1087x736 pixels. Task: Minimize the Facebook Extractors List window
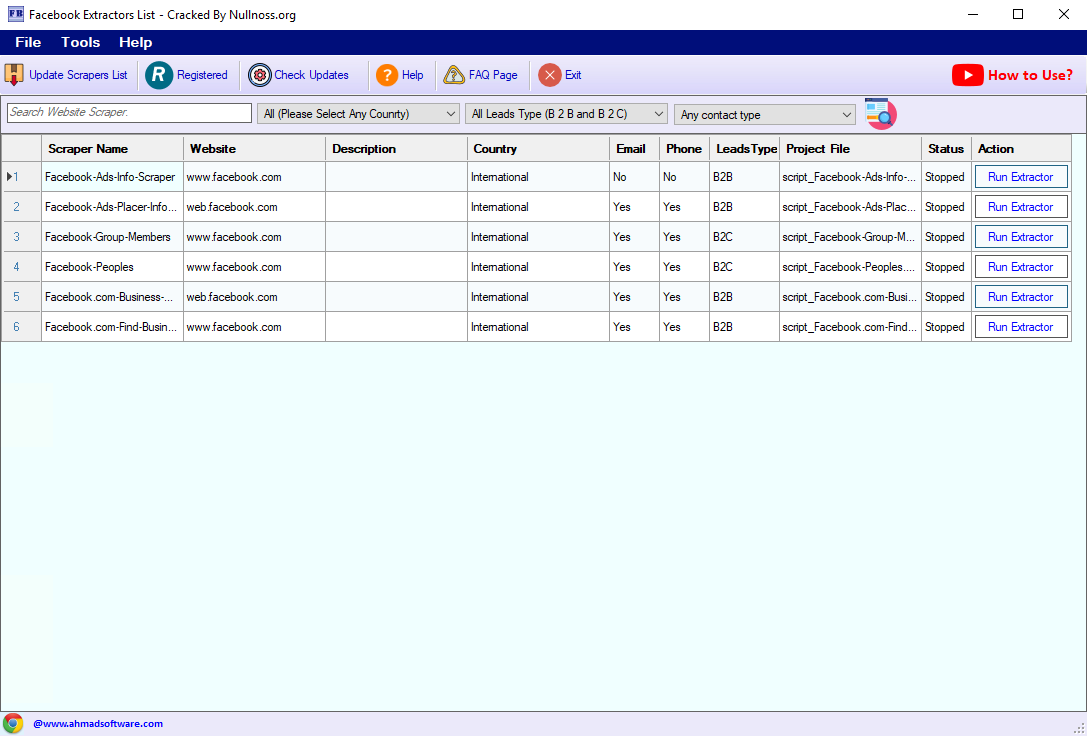pyautogui.click(x=973, y=15)
